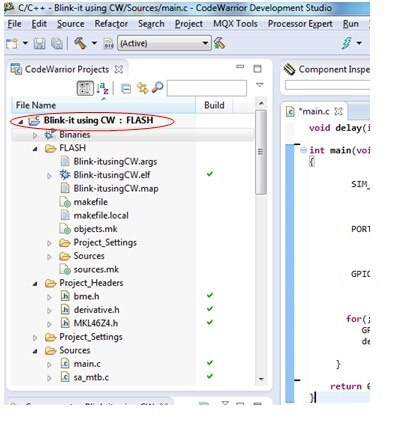The image size is (394, 425).
Task: Open the New wizard dropdown arrow
Action: point(25,43)
